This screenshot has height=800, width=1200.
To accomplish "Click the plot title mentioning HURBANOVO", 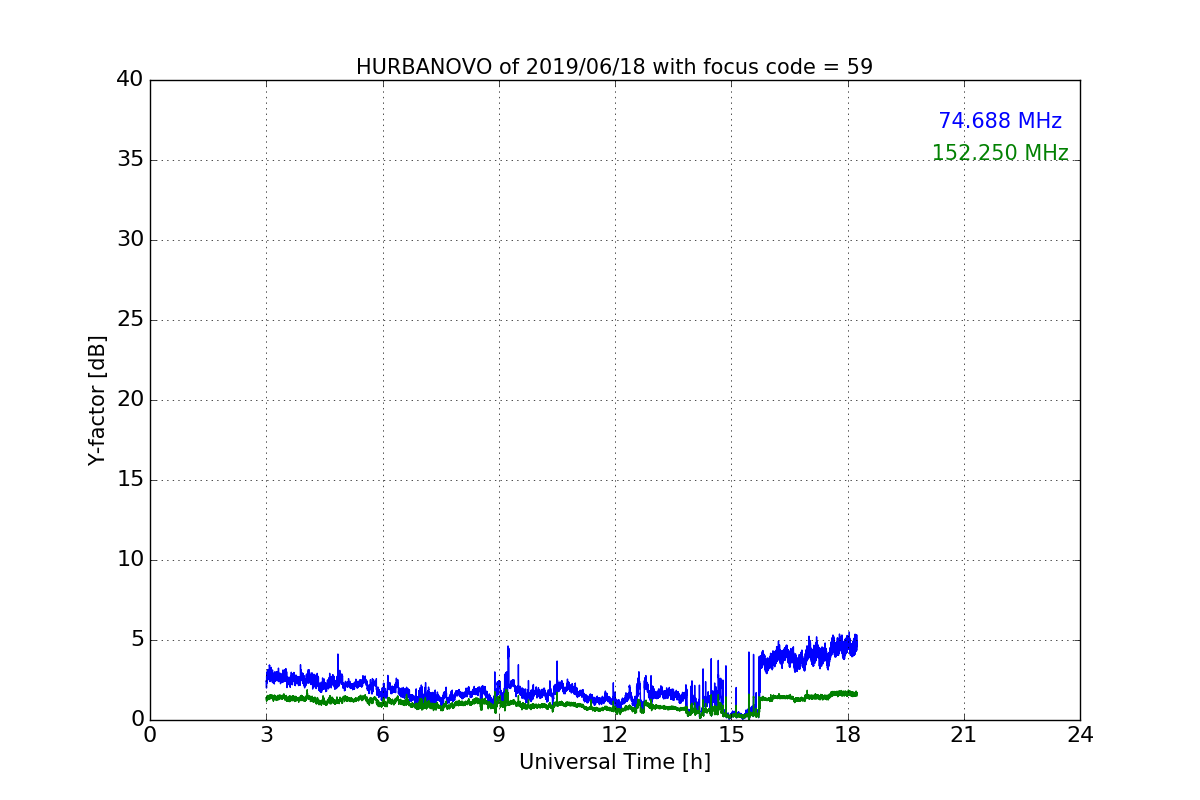I will (x=614, y=67).
